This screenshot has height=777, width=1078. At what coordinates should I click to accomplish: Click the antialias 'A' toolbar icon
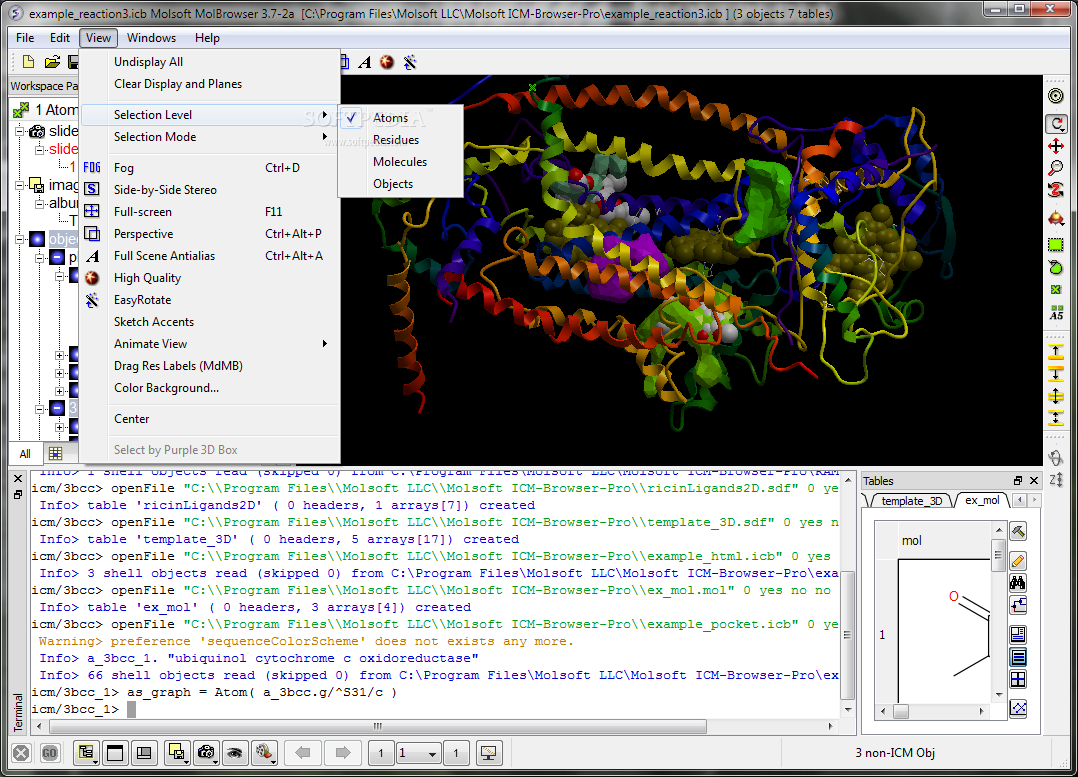[365, 63]
